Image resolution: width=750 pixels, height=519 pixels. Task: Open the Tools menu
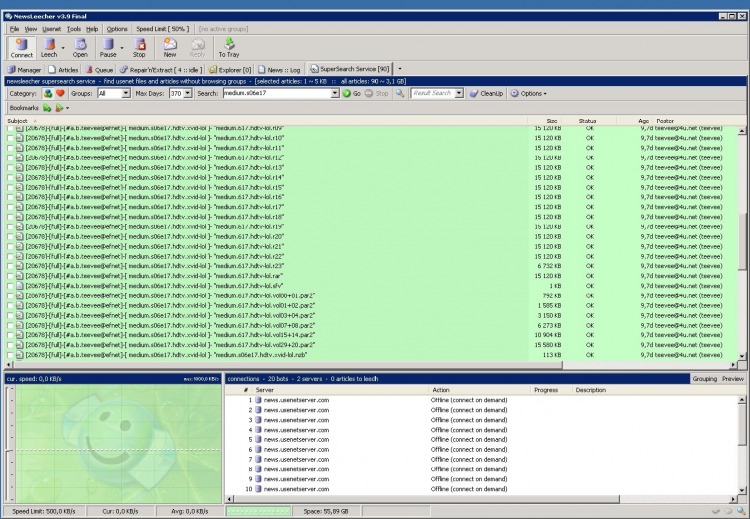point(74,29)
